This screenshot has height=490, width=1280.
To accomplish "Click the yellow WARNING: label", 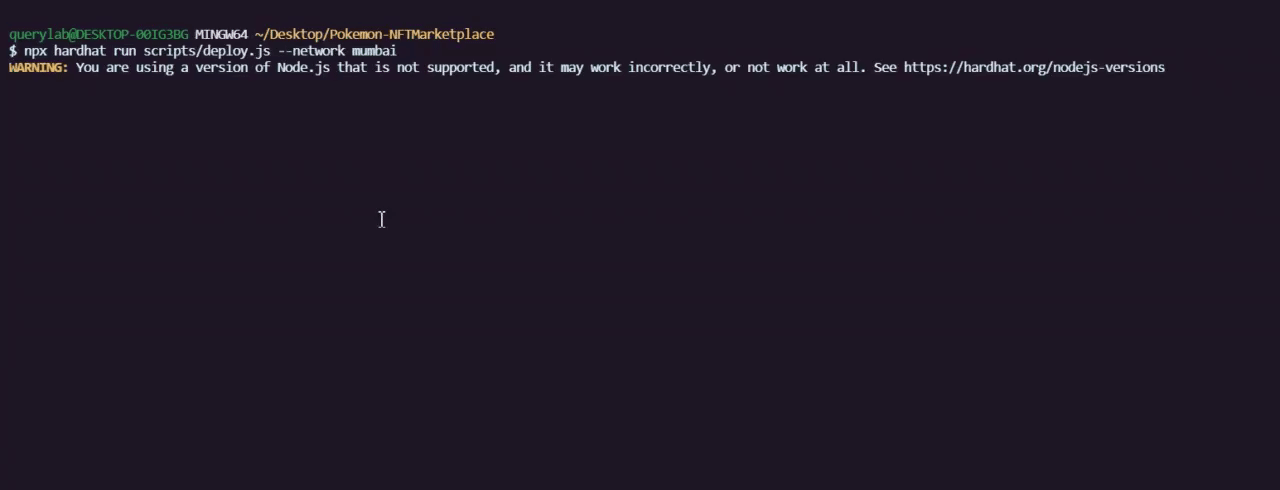I will pyautogui.click(x=38, y=67).
